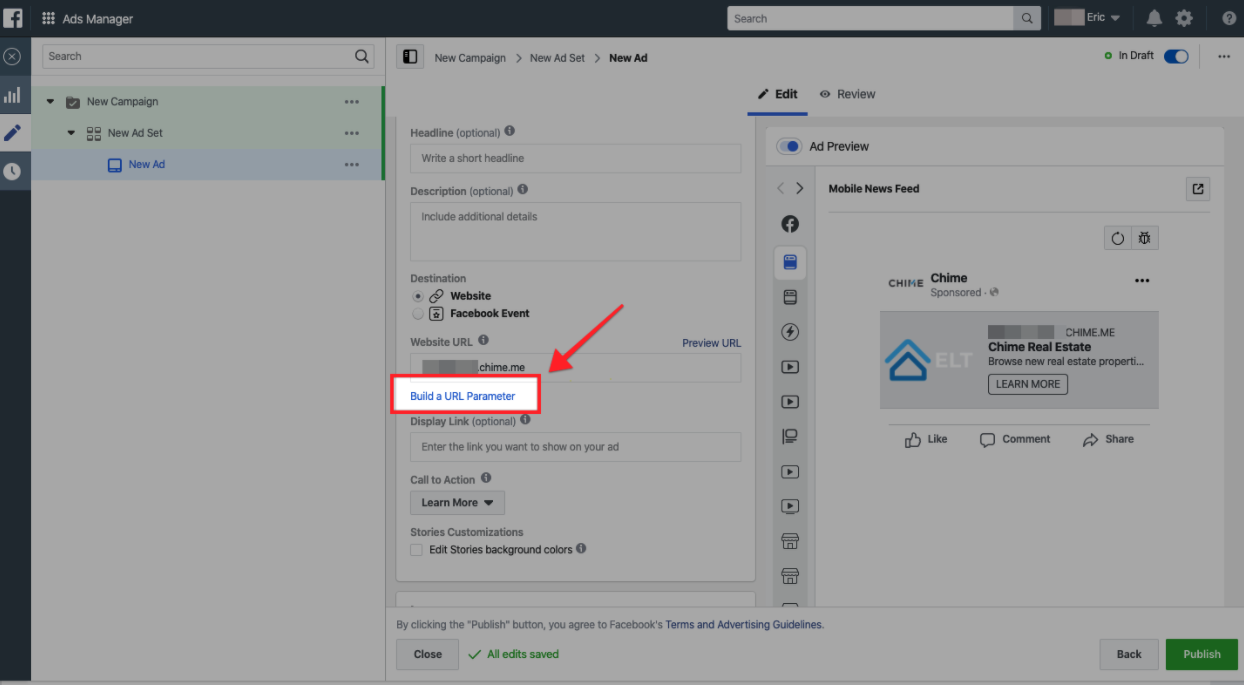The height and width of the screenshot is (685, 1244).
Task: Open the more options dots for New Campaign row
Action: (x=352, y=101)
